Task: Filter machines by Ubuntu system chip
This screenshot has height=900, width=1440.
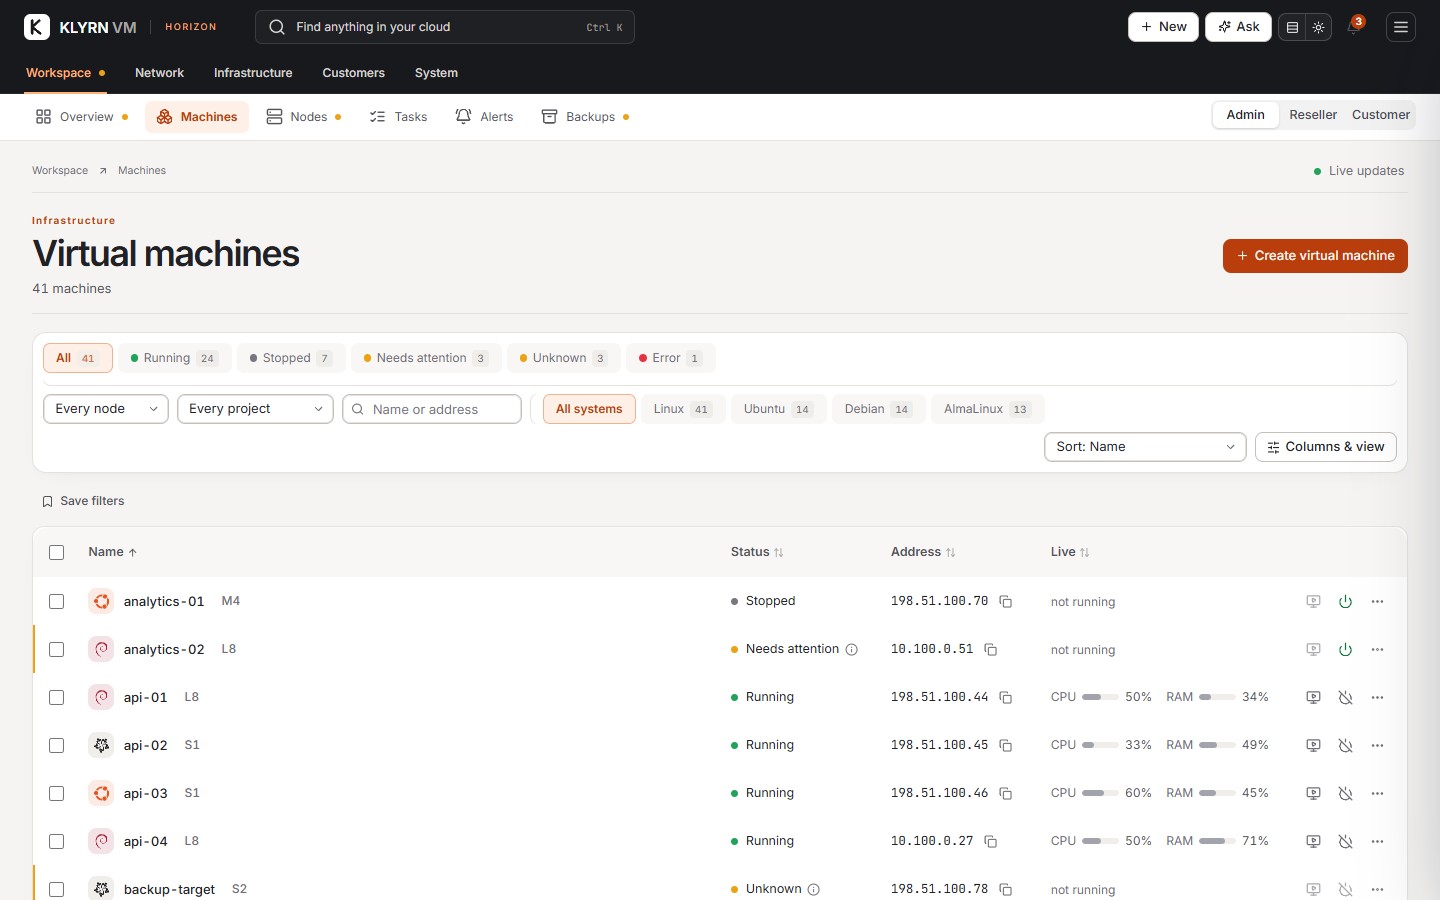Action: (778, 409)
